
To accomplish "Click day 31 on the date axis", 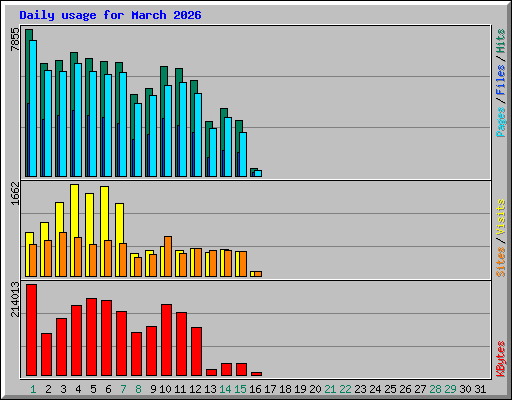I will 480,389.
